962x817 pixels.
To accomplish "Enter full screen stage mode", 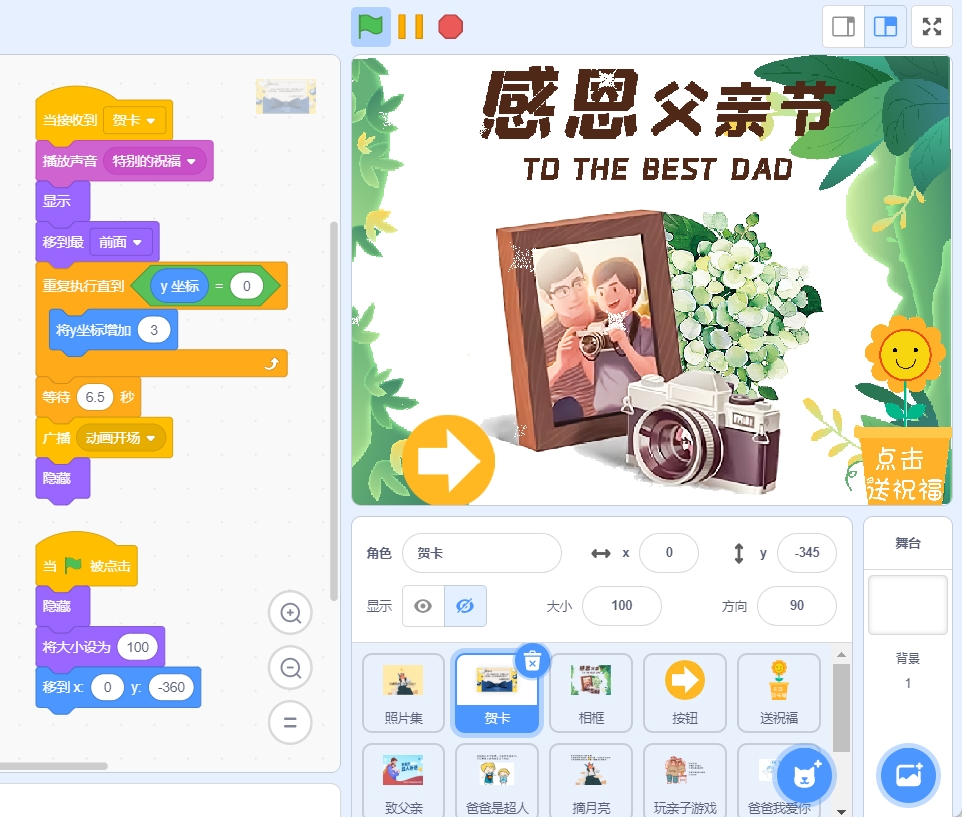I will tap(932, 27).
